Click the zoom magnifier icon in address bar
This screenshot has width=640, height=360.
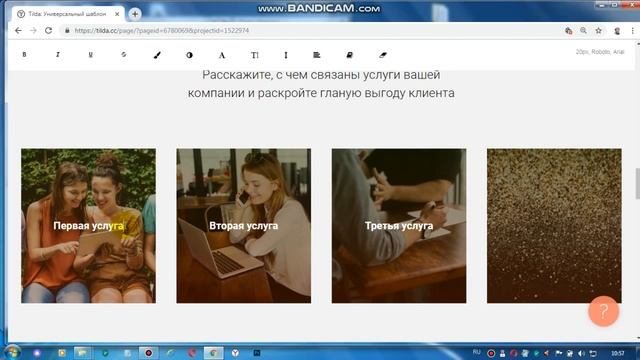(584, 31)
